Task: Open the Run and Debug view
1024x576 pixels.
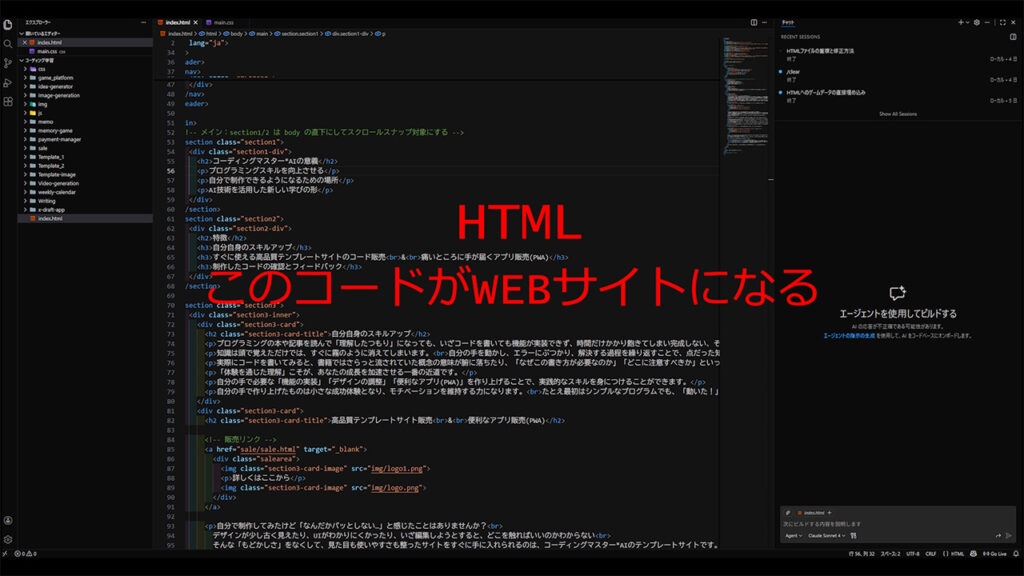Action: 8,82
